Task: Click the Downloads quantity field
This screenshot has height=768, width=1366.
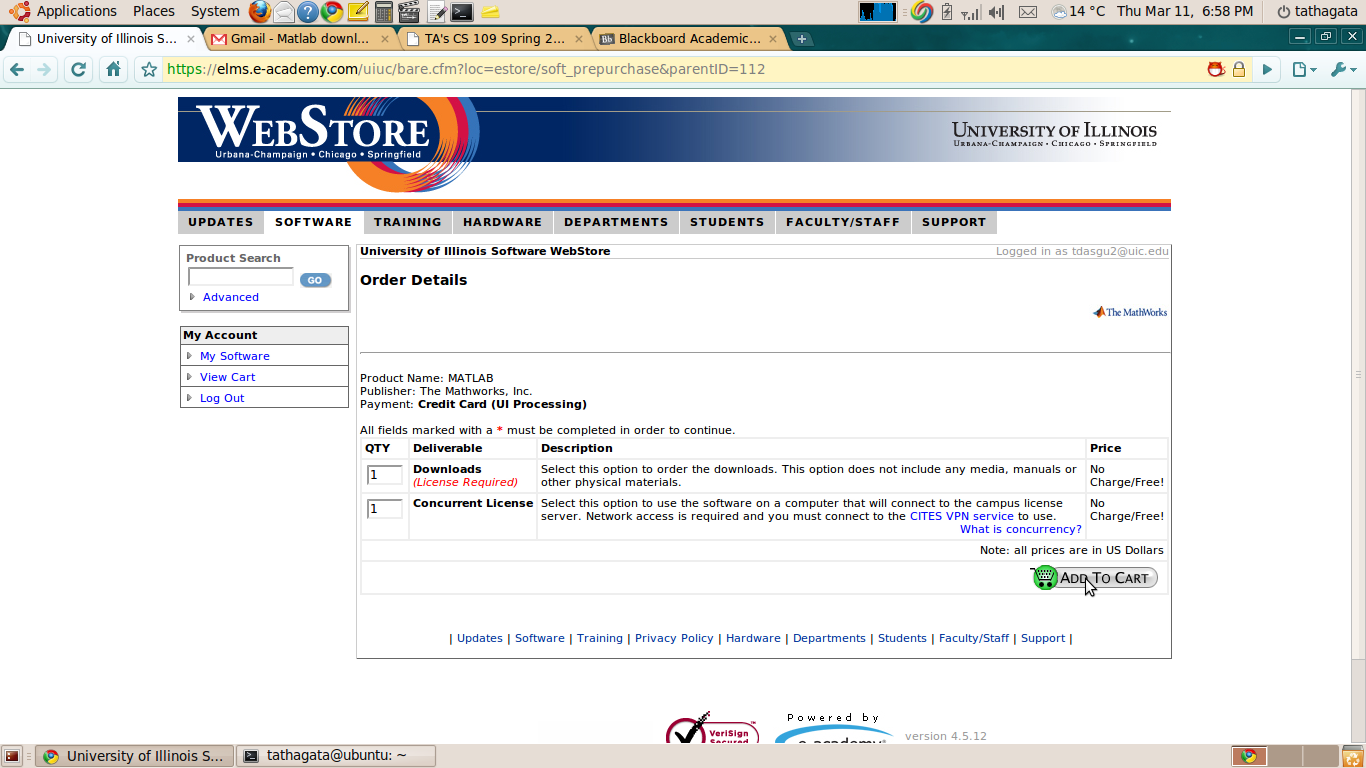Action: (385, 475)
